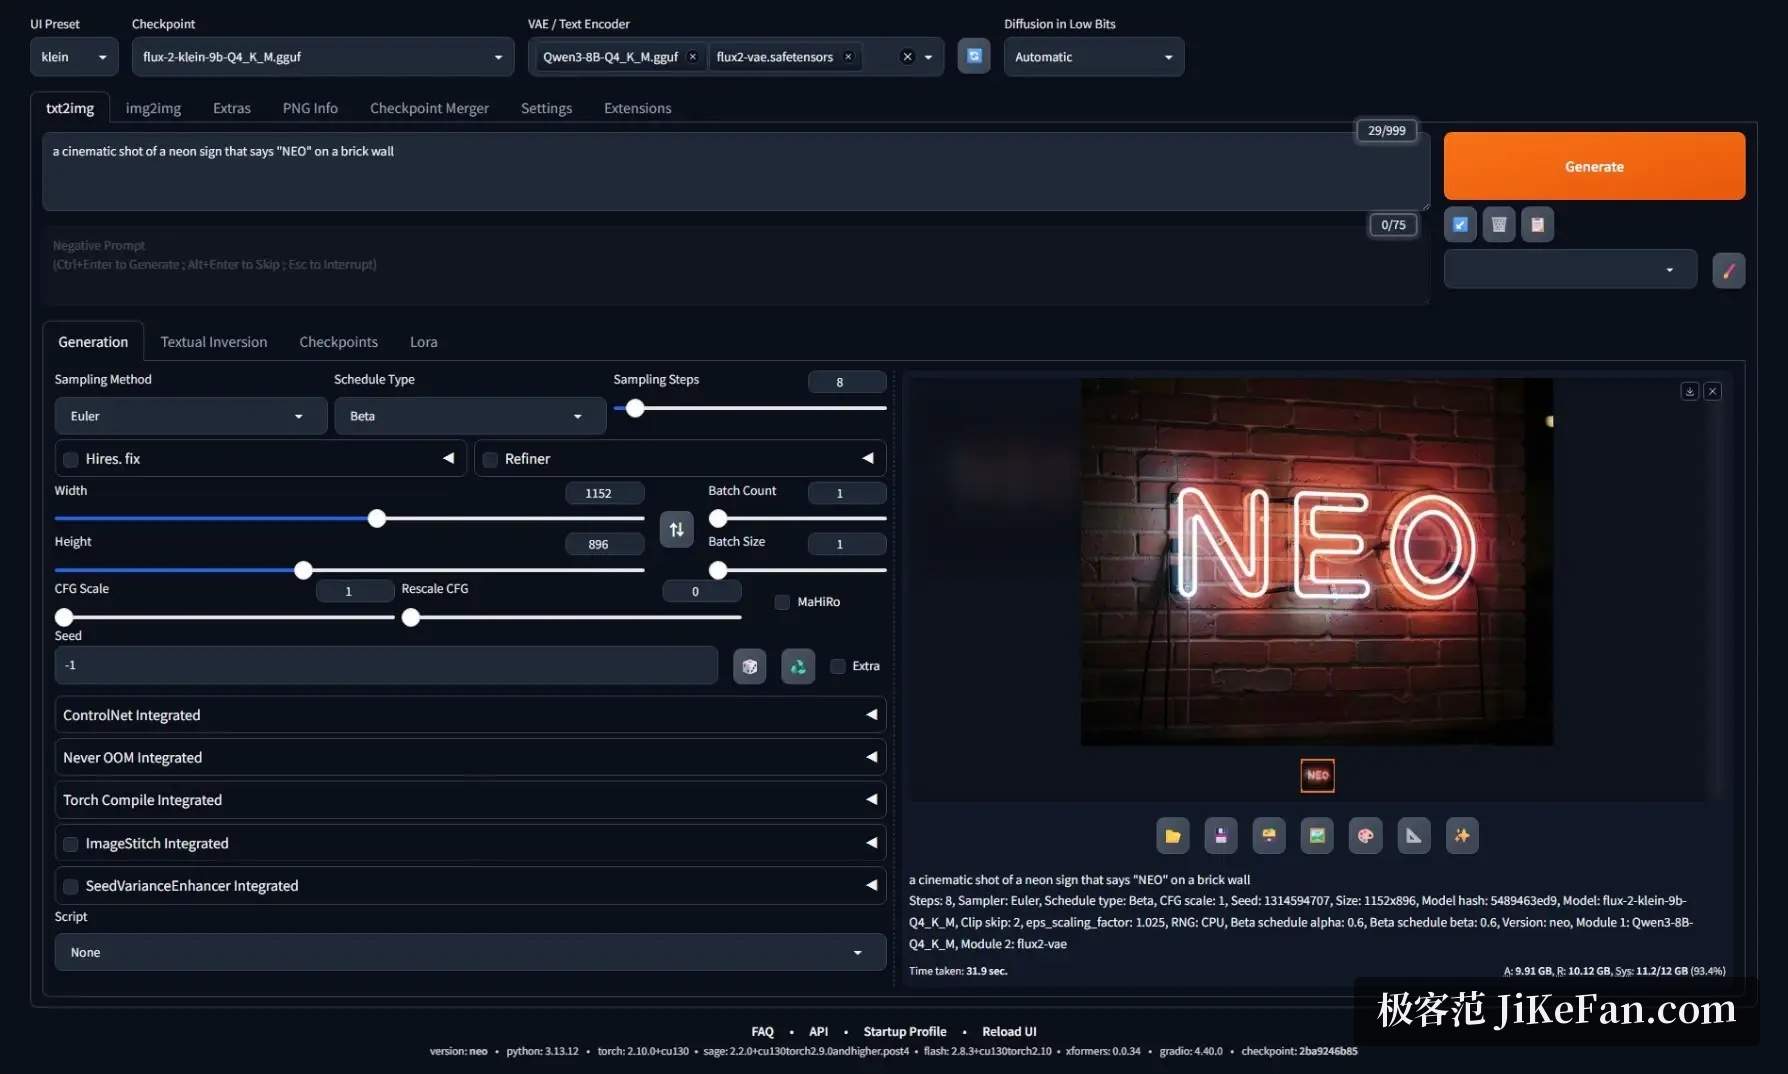Open the Startup Profile link
The image size is (1788, 1074).
pos(905,1032)
